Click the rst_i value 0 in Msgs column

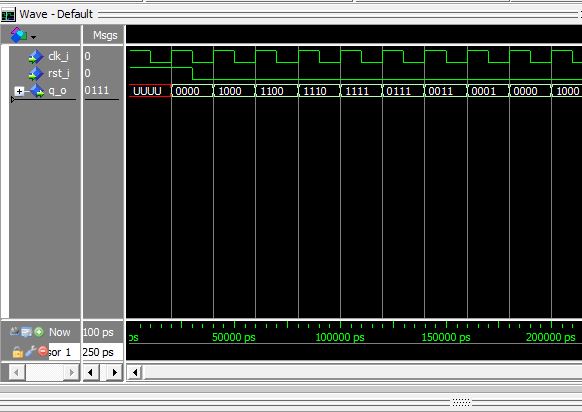(x=87, y=73)
